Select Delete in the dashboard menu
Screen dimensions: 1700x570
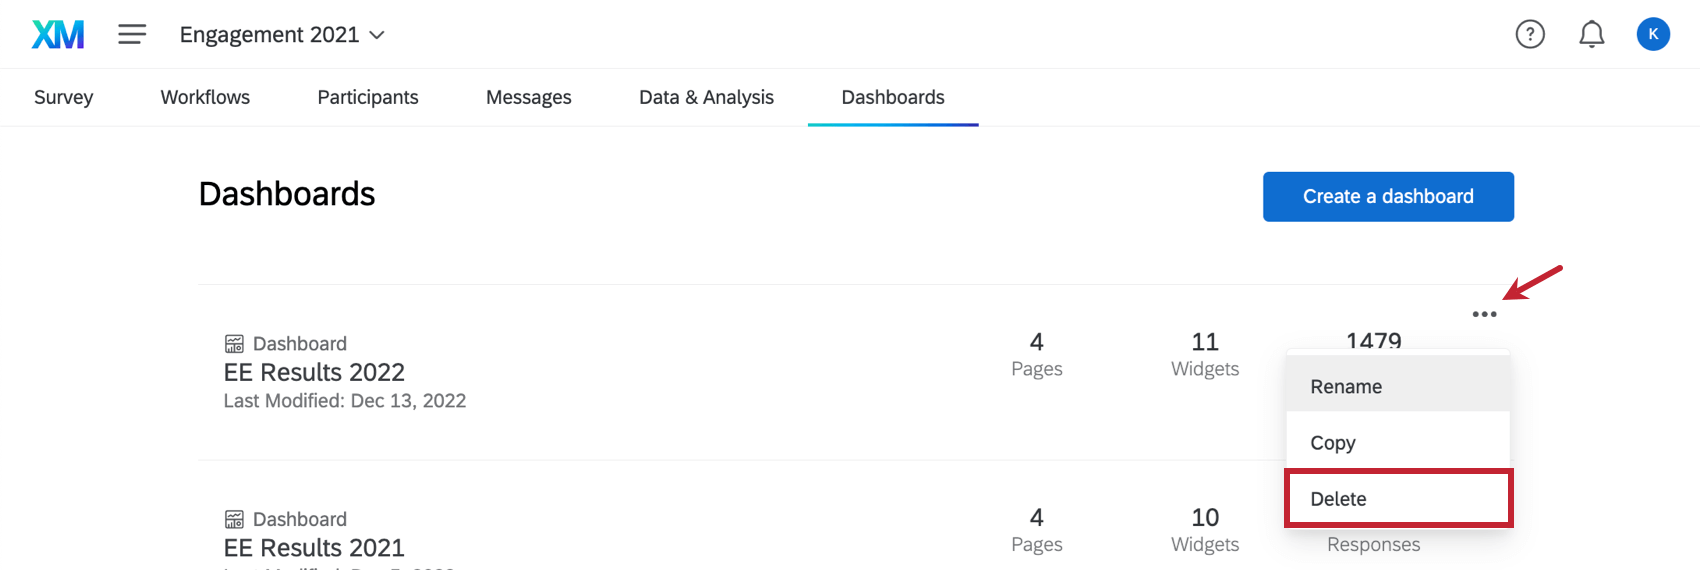tap(1338, 499)
